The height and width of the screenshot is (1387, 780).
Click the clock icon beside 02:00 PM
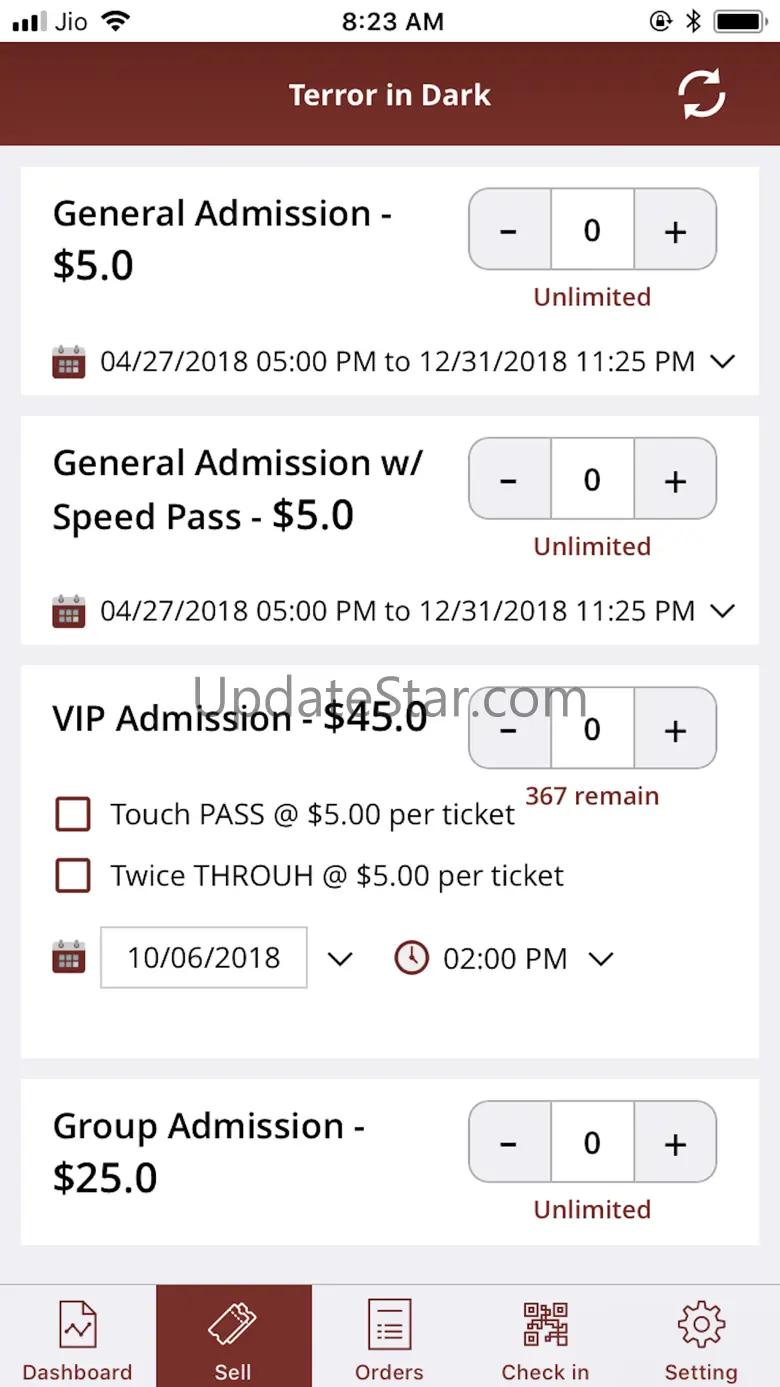(411, 958)
